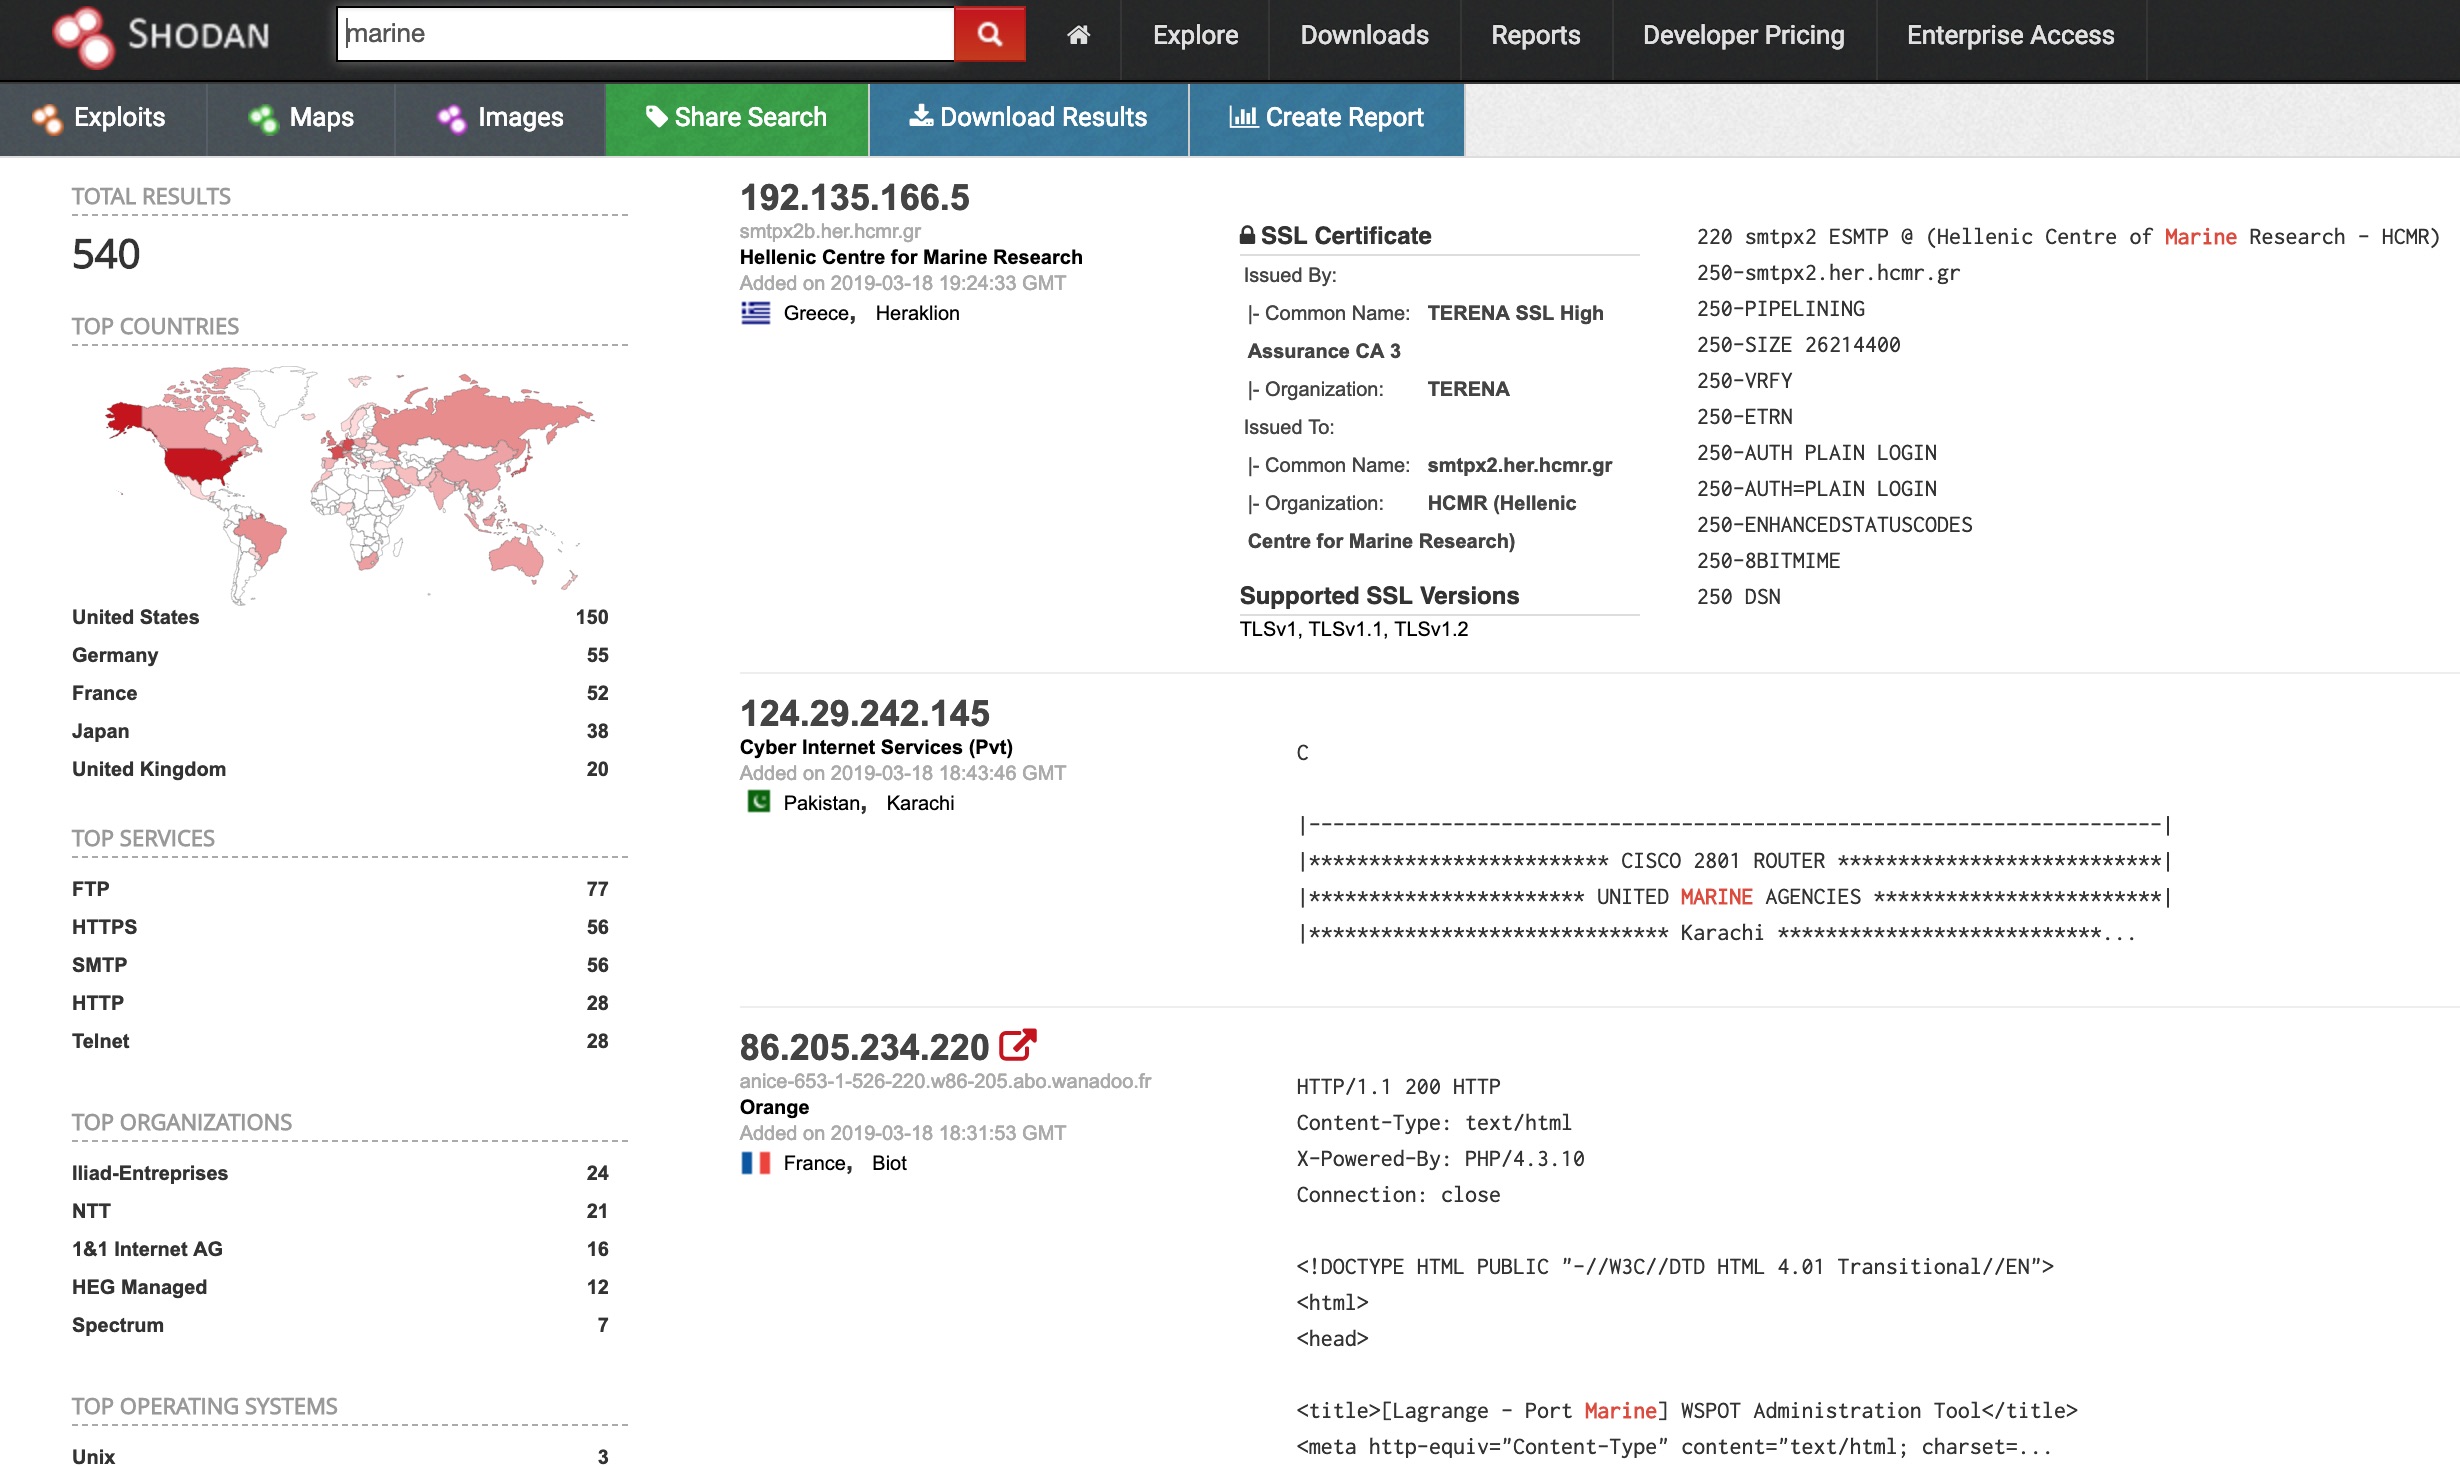Open external link icon next to 86.205.234.220

[1018, 1045]
